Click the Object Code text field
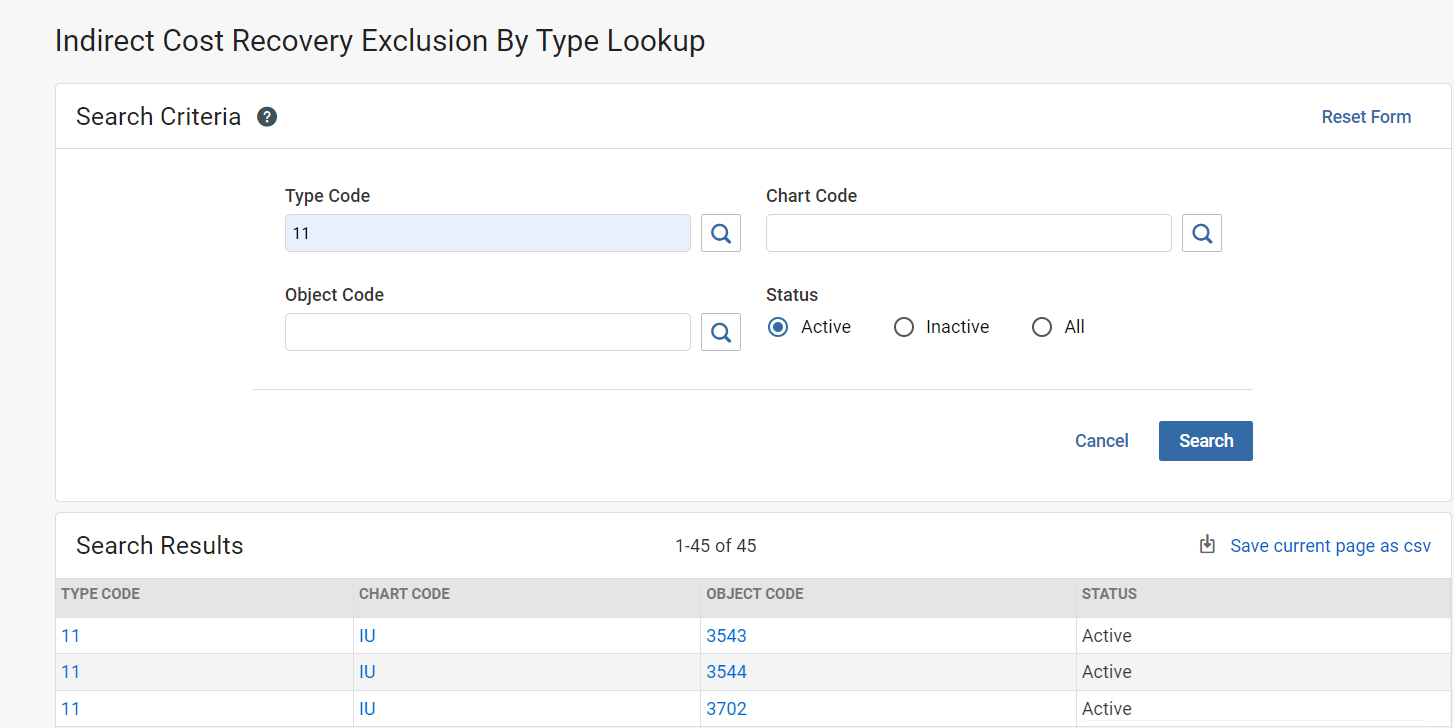1454x728 pixels. coord(487,331)
